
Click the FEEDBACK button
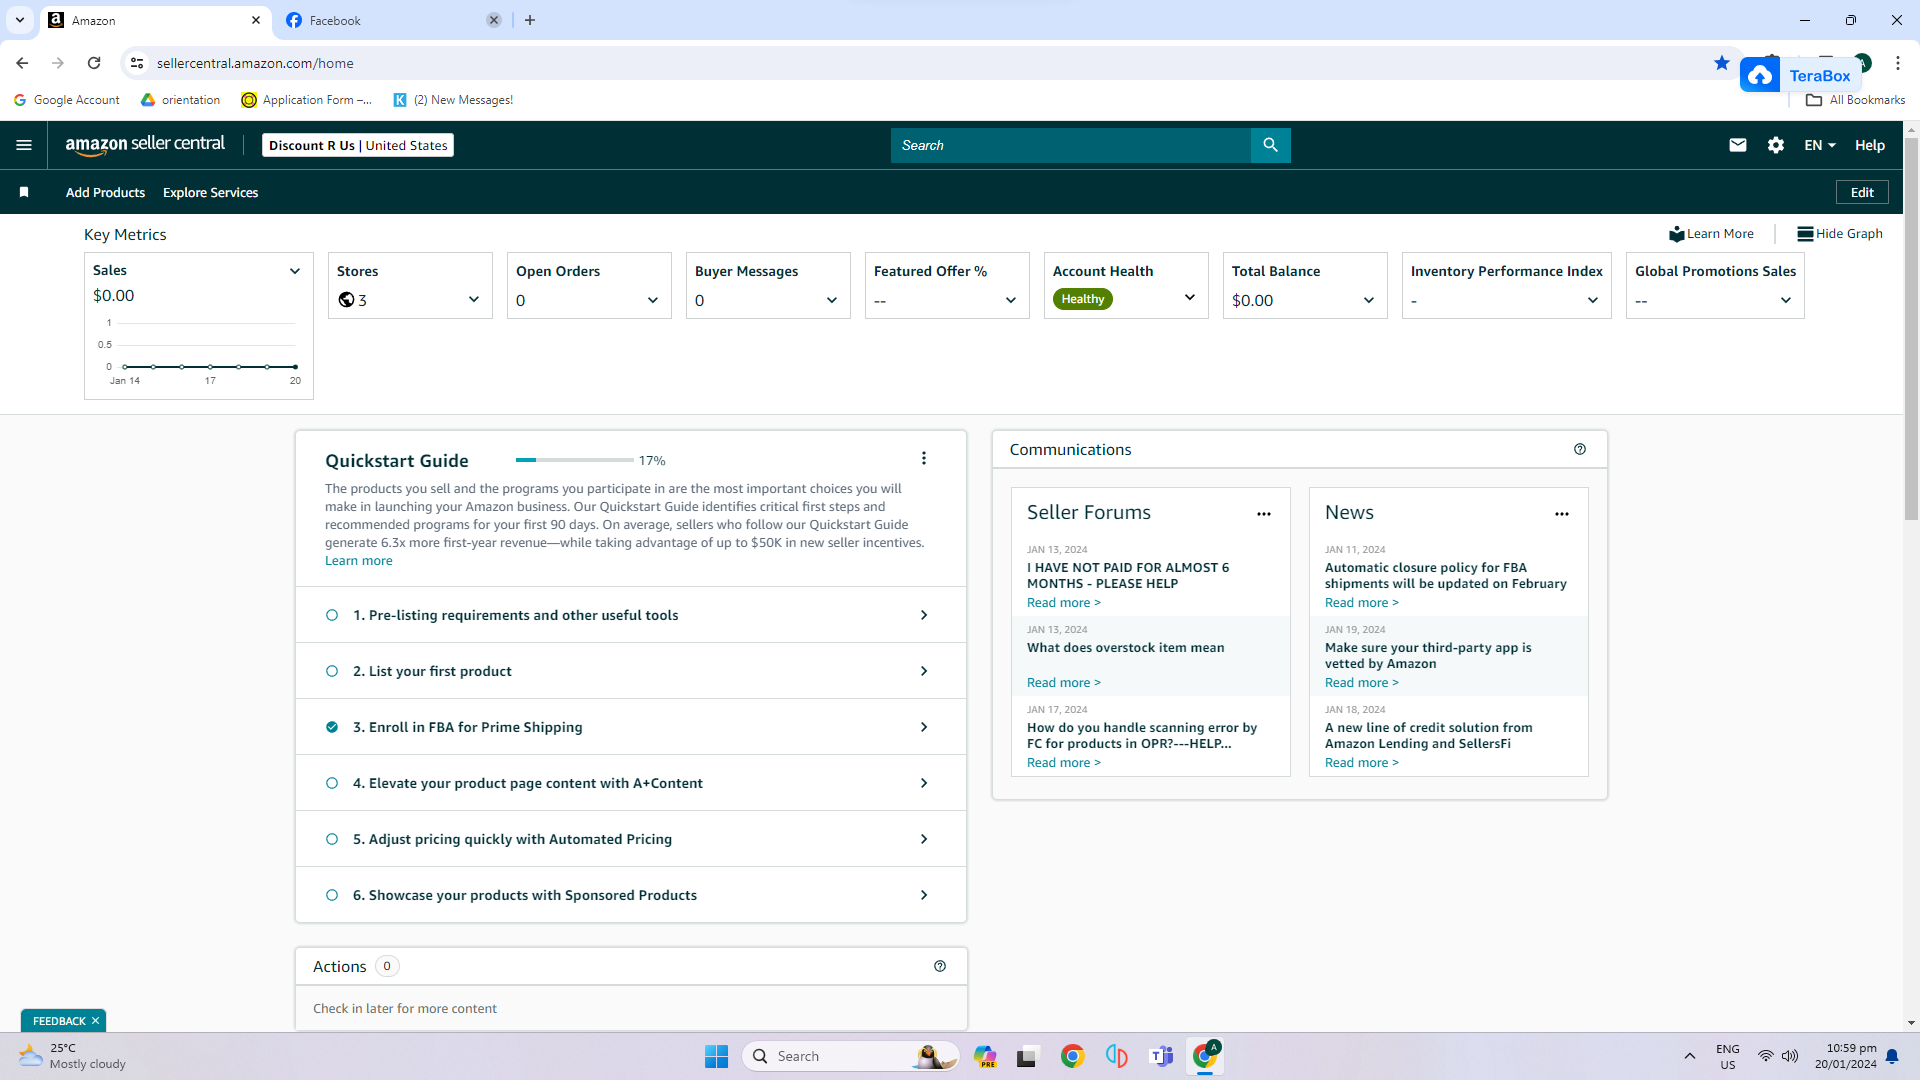pyautogui.click(x=59, y=1021)
